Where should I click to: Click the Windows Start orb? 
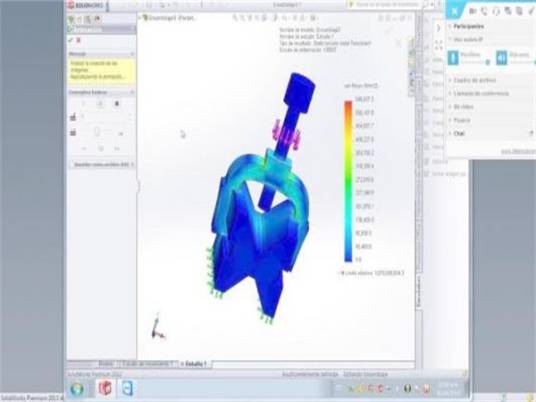point(77,389)
